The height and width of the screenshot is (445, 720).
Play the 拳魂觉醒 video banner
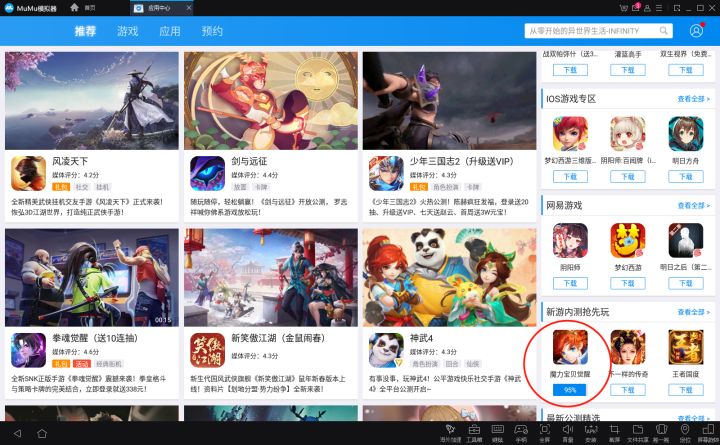pos(92,277)
